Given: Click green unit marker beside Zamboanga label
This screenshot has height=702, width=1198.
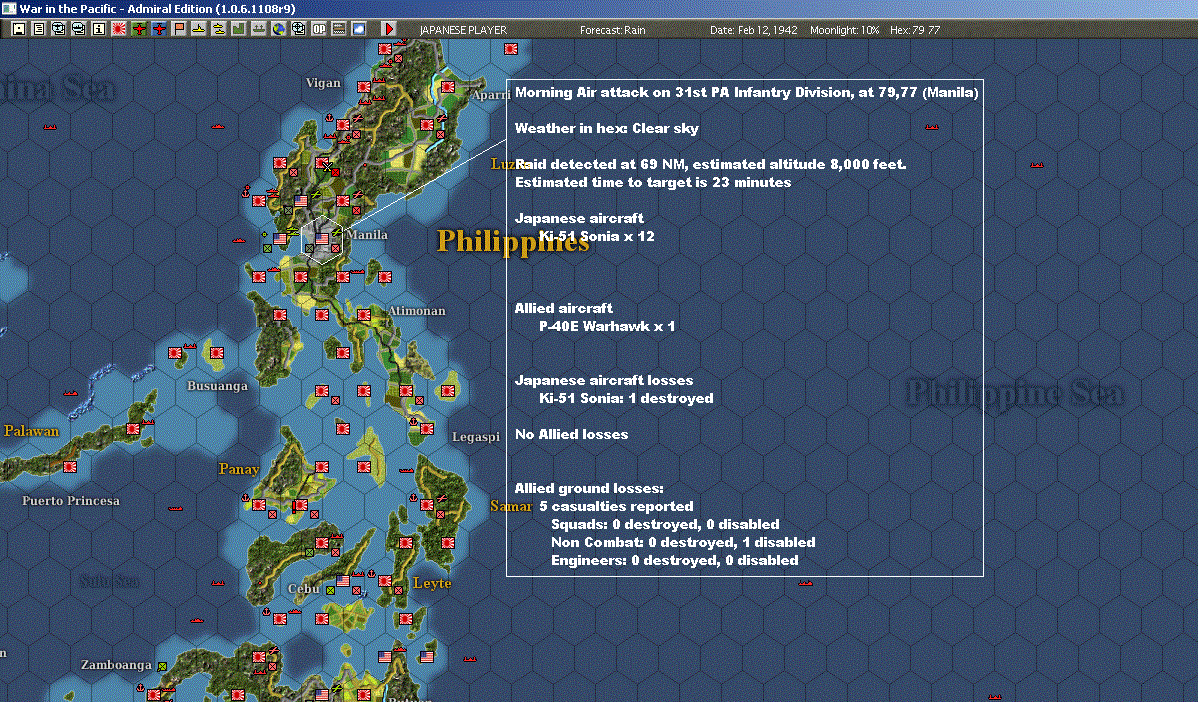Looking at the screenshot, I should click(162, 666).
